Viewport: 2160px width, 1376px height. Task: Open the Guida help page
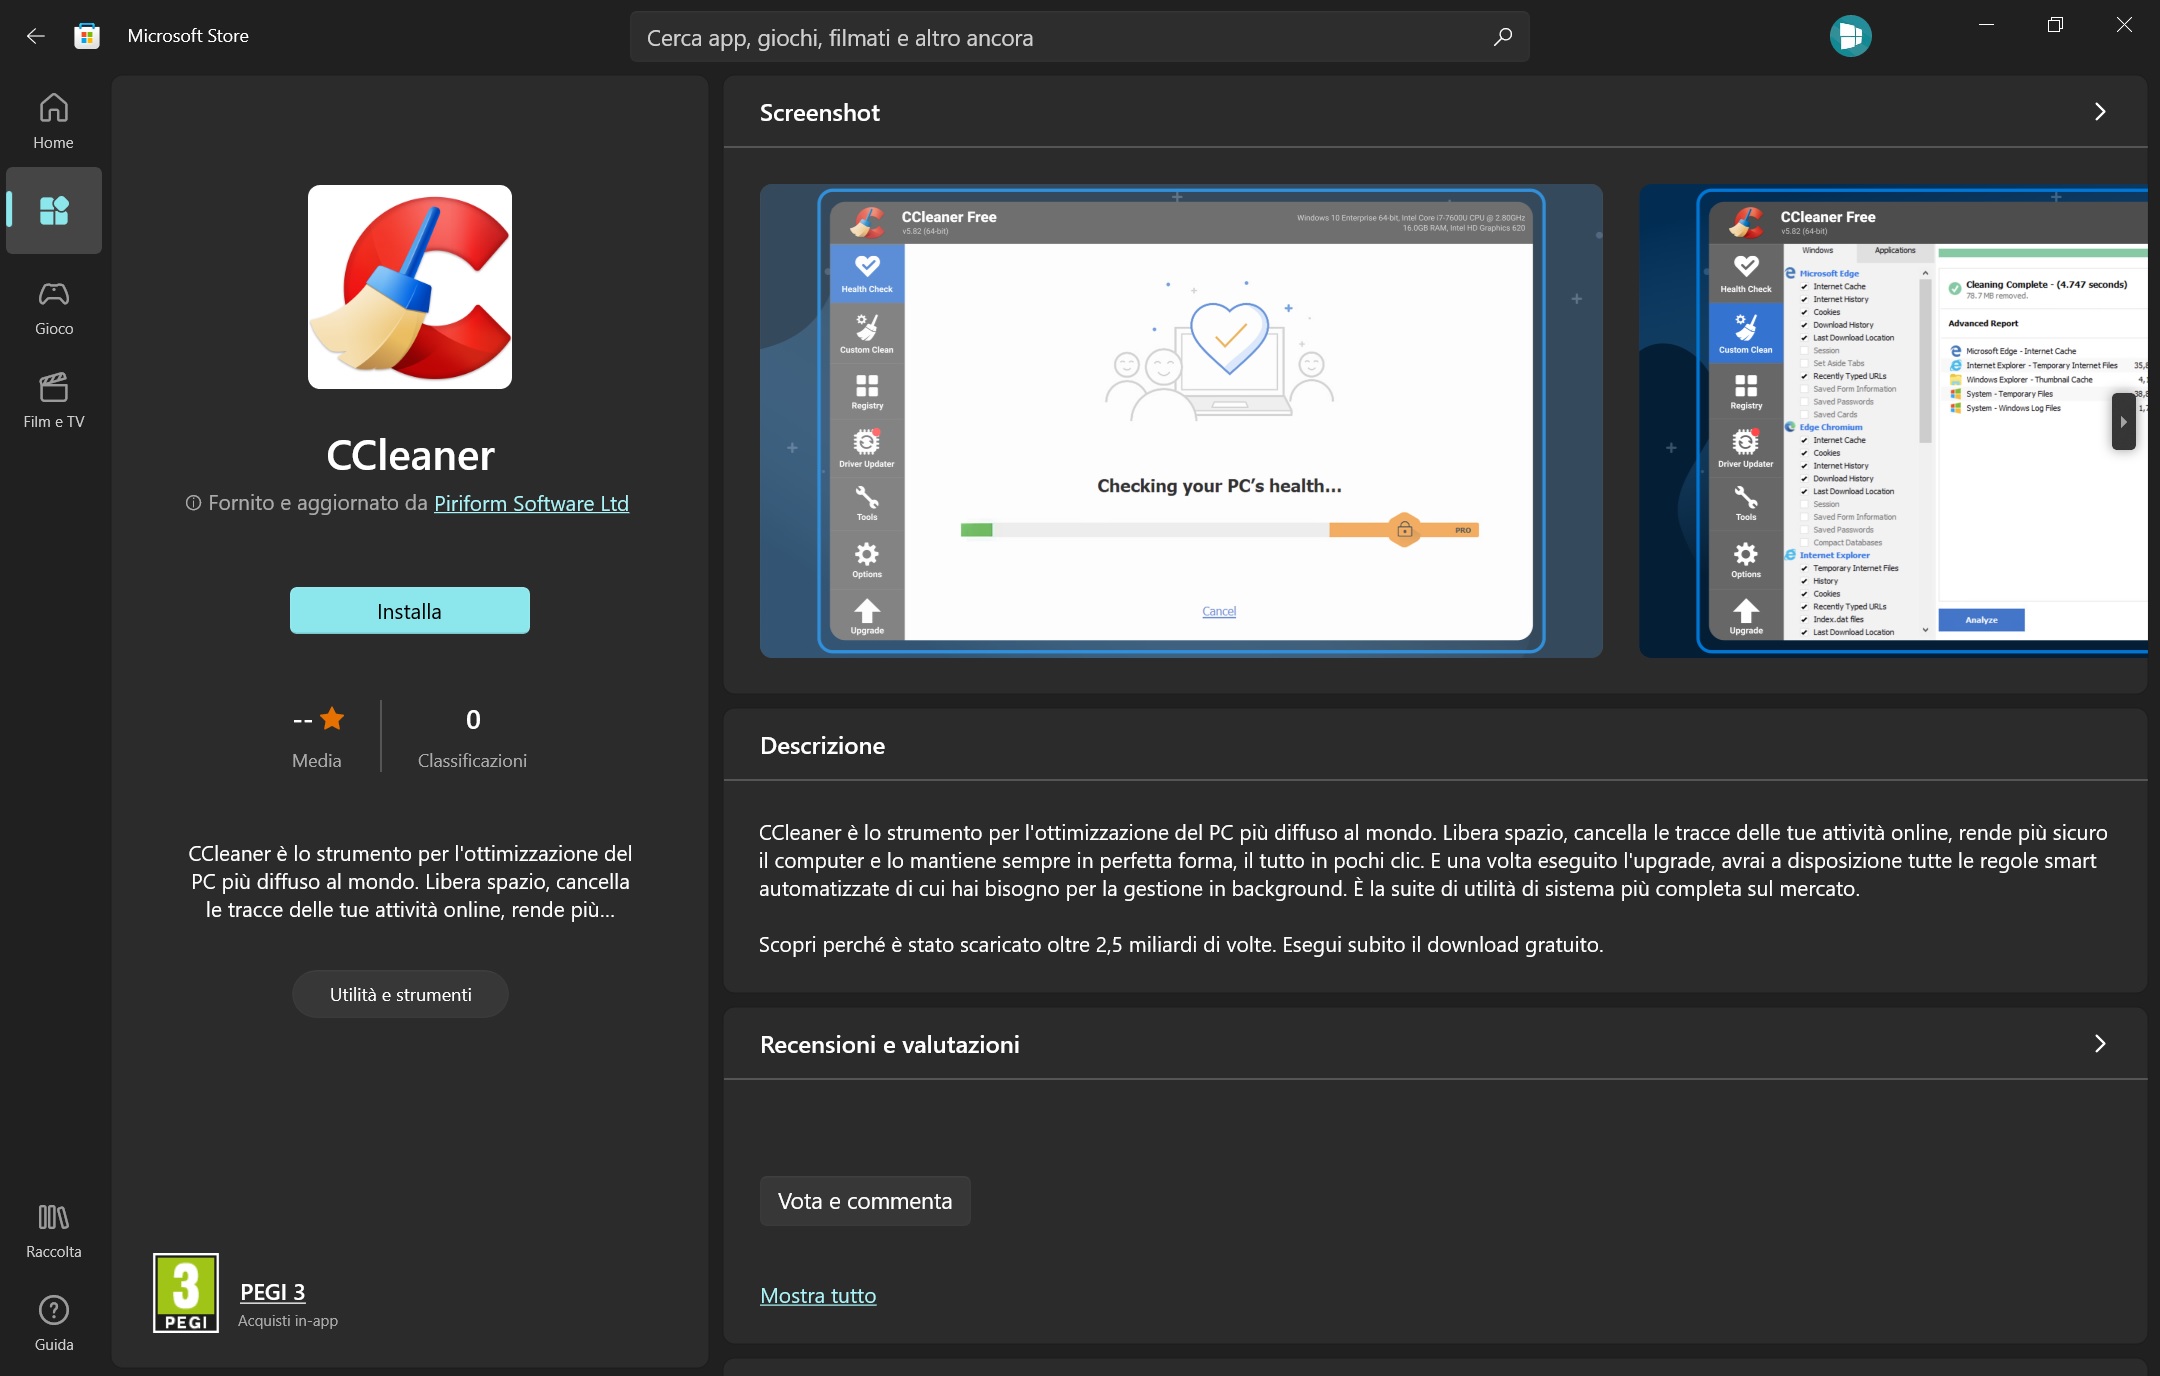54,1324
